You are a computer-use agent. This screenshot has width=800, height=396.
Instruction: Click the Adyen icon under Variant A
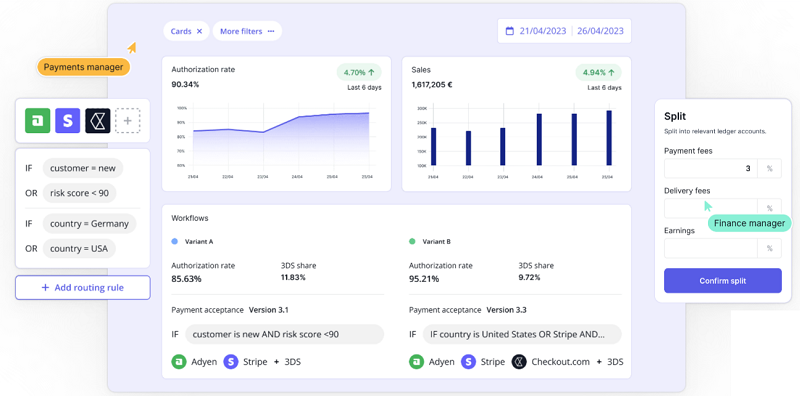(179, 362)
